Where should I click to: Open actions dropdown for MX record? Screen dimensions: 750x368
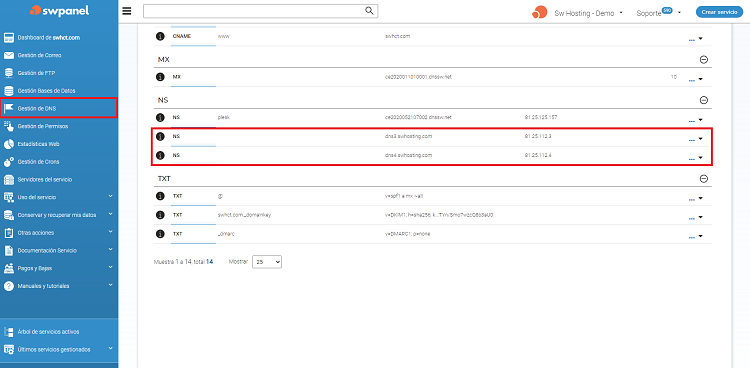(695, 79)
